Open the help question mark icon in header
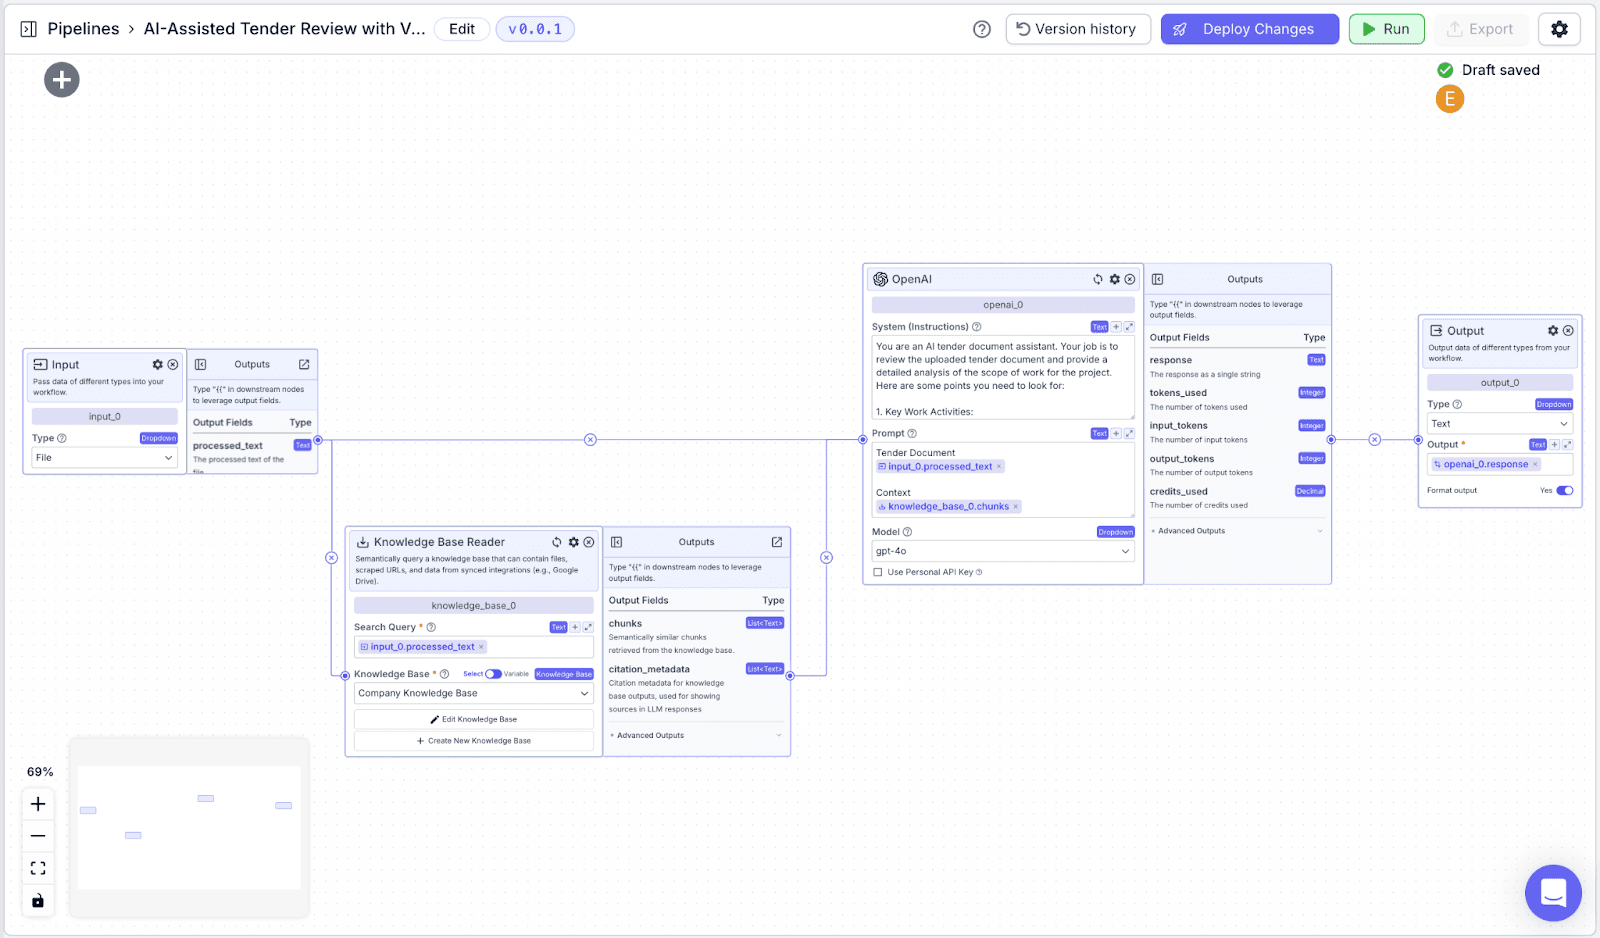The image size is (1600, 938). [x=982, y=29]
